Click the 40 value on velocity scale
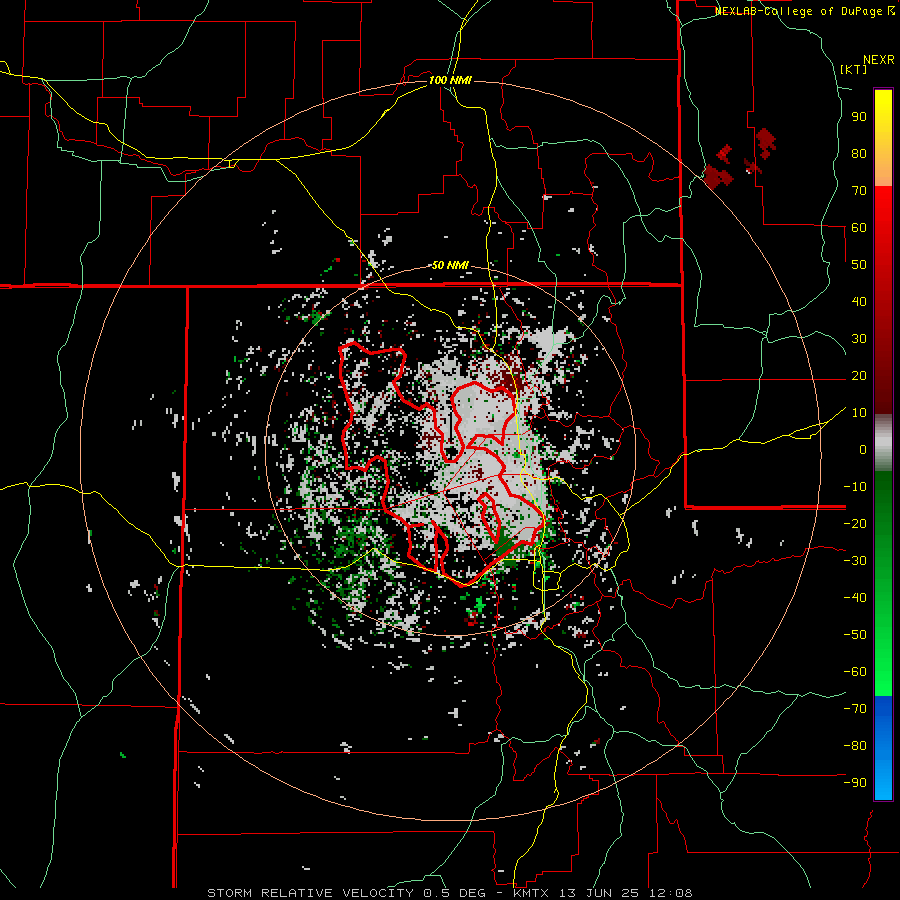This screenshot has width=900, height=900. [x=859, y=301]
